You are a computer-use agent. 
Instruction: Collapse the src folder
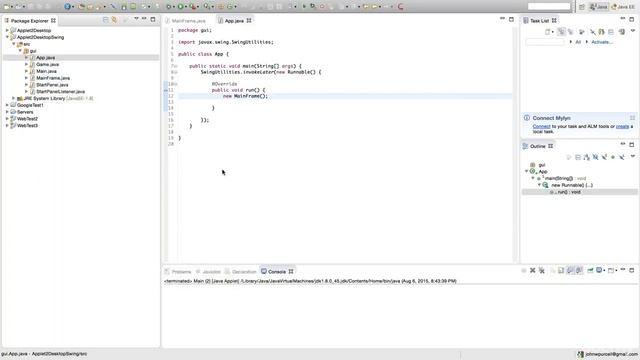tap(13, 44)
